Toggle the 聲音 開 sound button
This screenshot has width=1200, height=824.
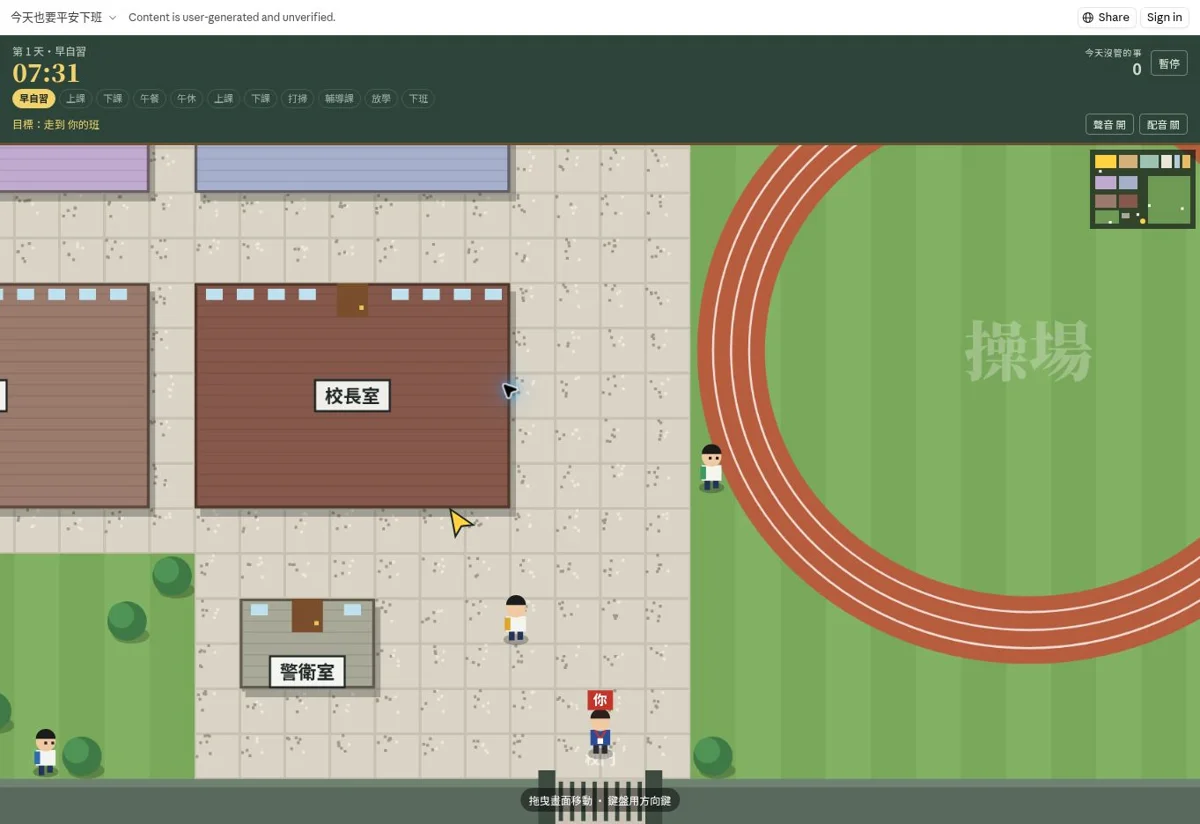coord(1109,124)
